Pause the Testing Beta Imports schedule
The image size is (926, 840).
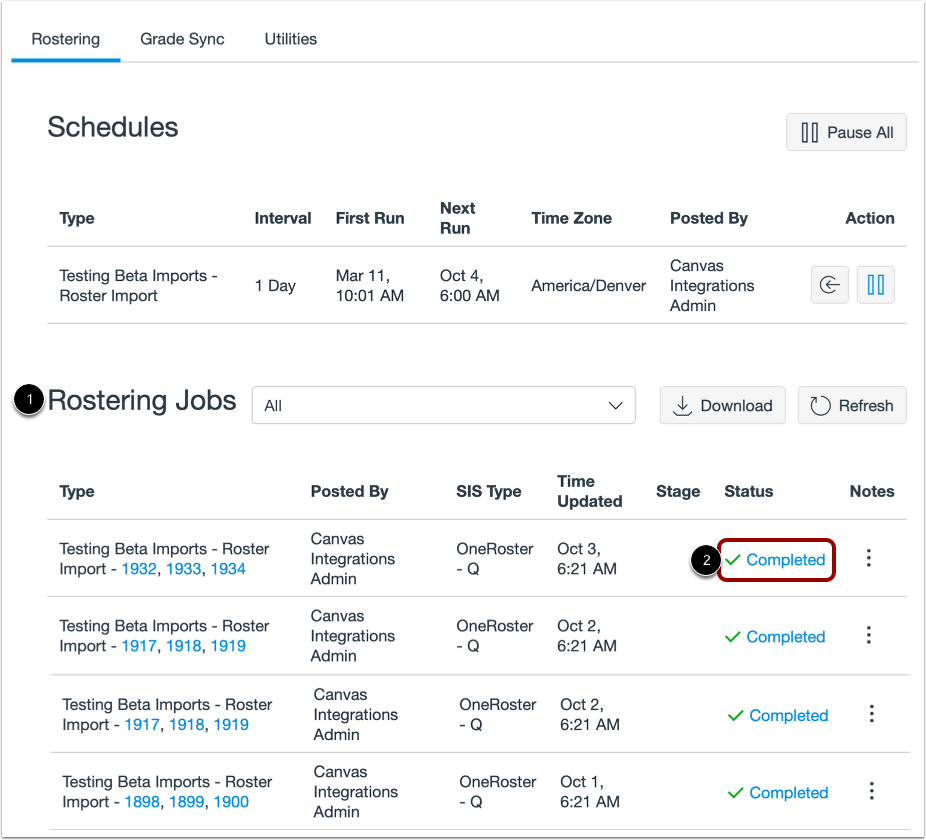pyautogui.click(x=876, y=285)
